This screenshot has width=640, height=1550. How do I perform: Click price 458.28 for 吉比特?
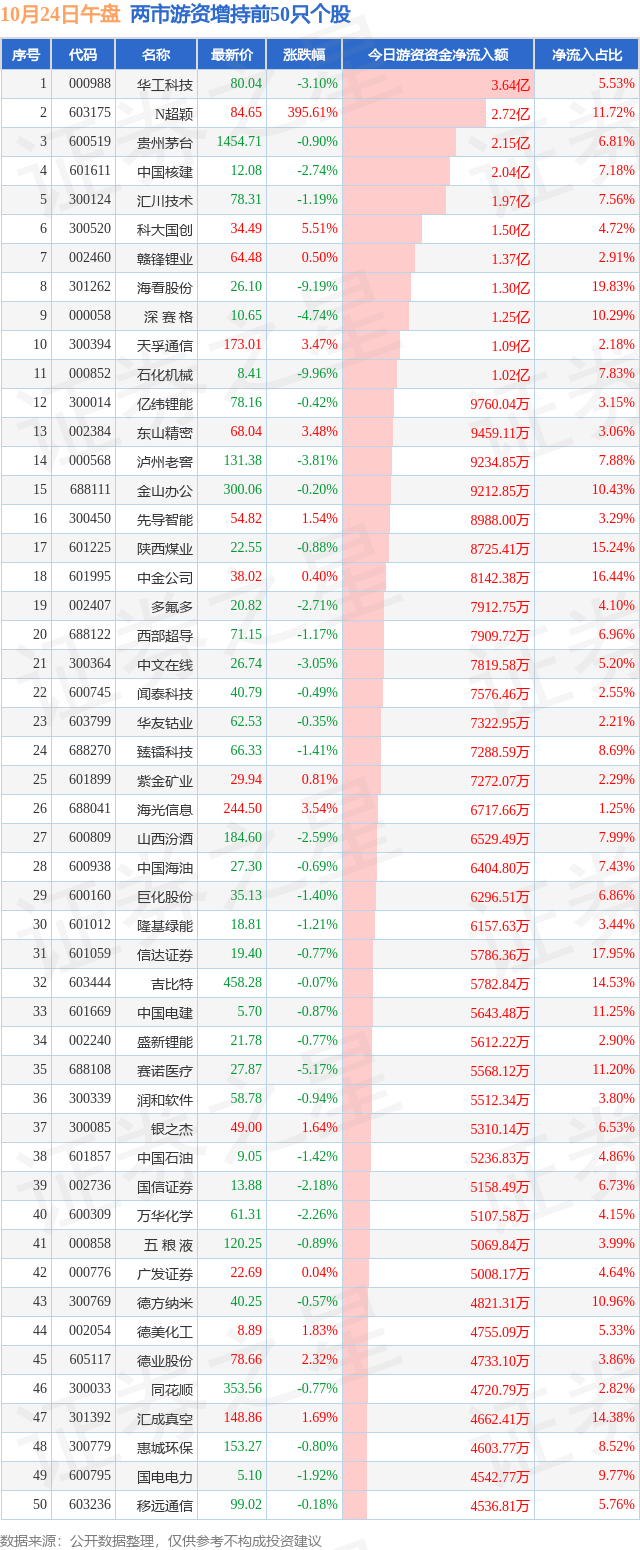(242, 983)
